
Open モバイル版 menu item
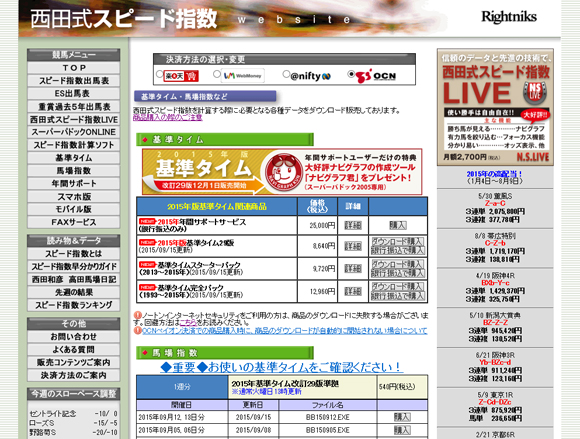pos(74,209)
